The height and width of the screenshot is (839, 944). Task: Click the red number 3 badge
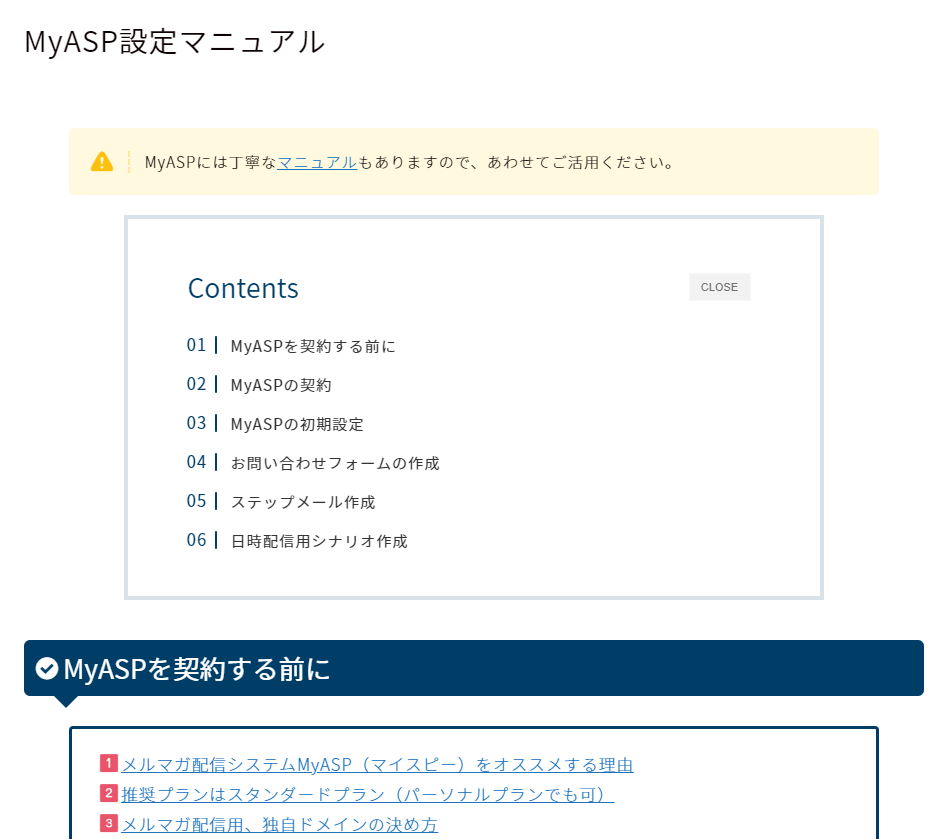[x=108, y=823]
